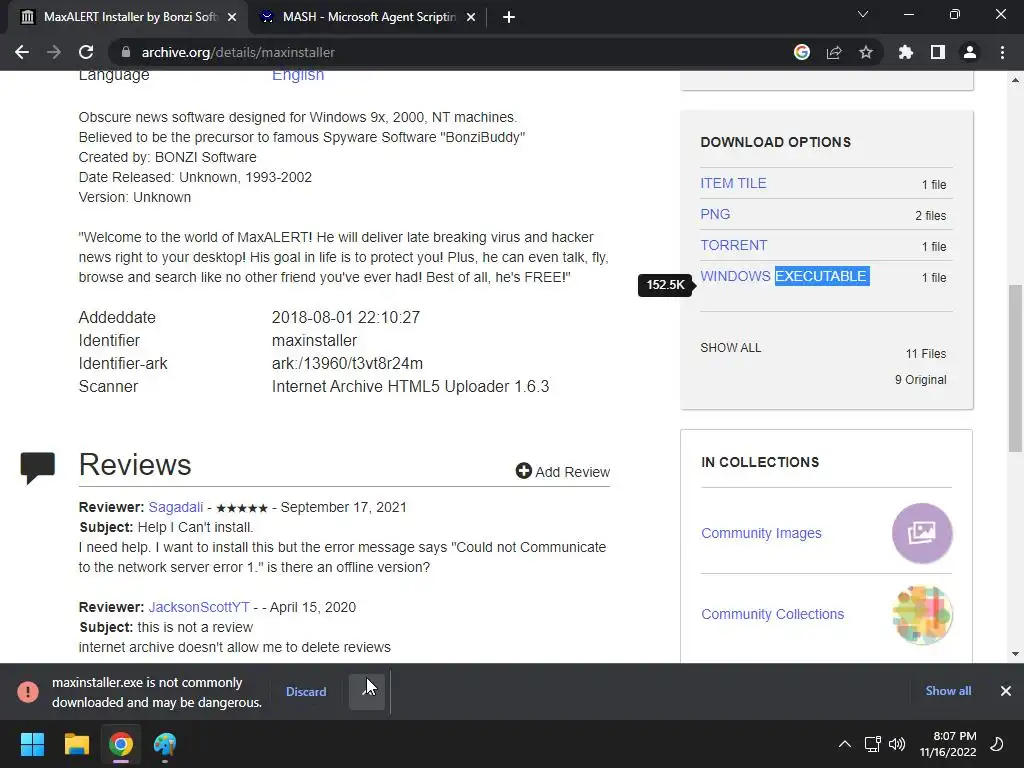Click the Addeddate 2018-08-01 22:10:27
Screen dimensions: 1024x768
click(345, 318)
